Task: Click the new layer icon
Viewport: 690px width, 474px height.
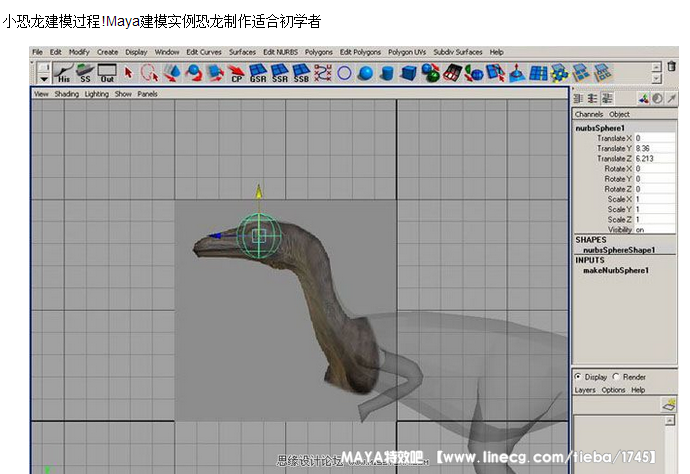Action: click(x=669, y=404)
